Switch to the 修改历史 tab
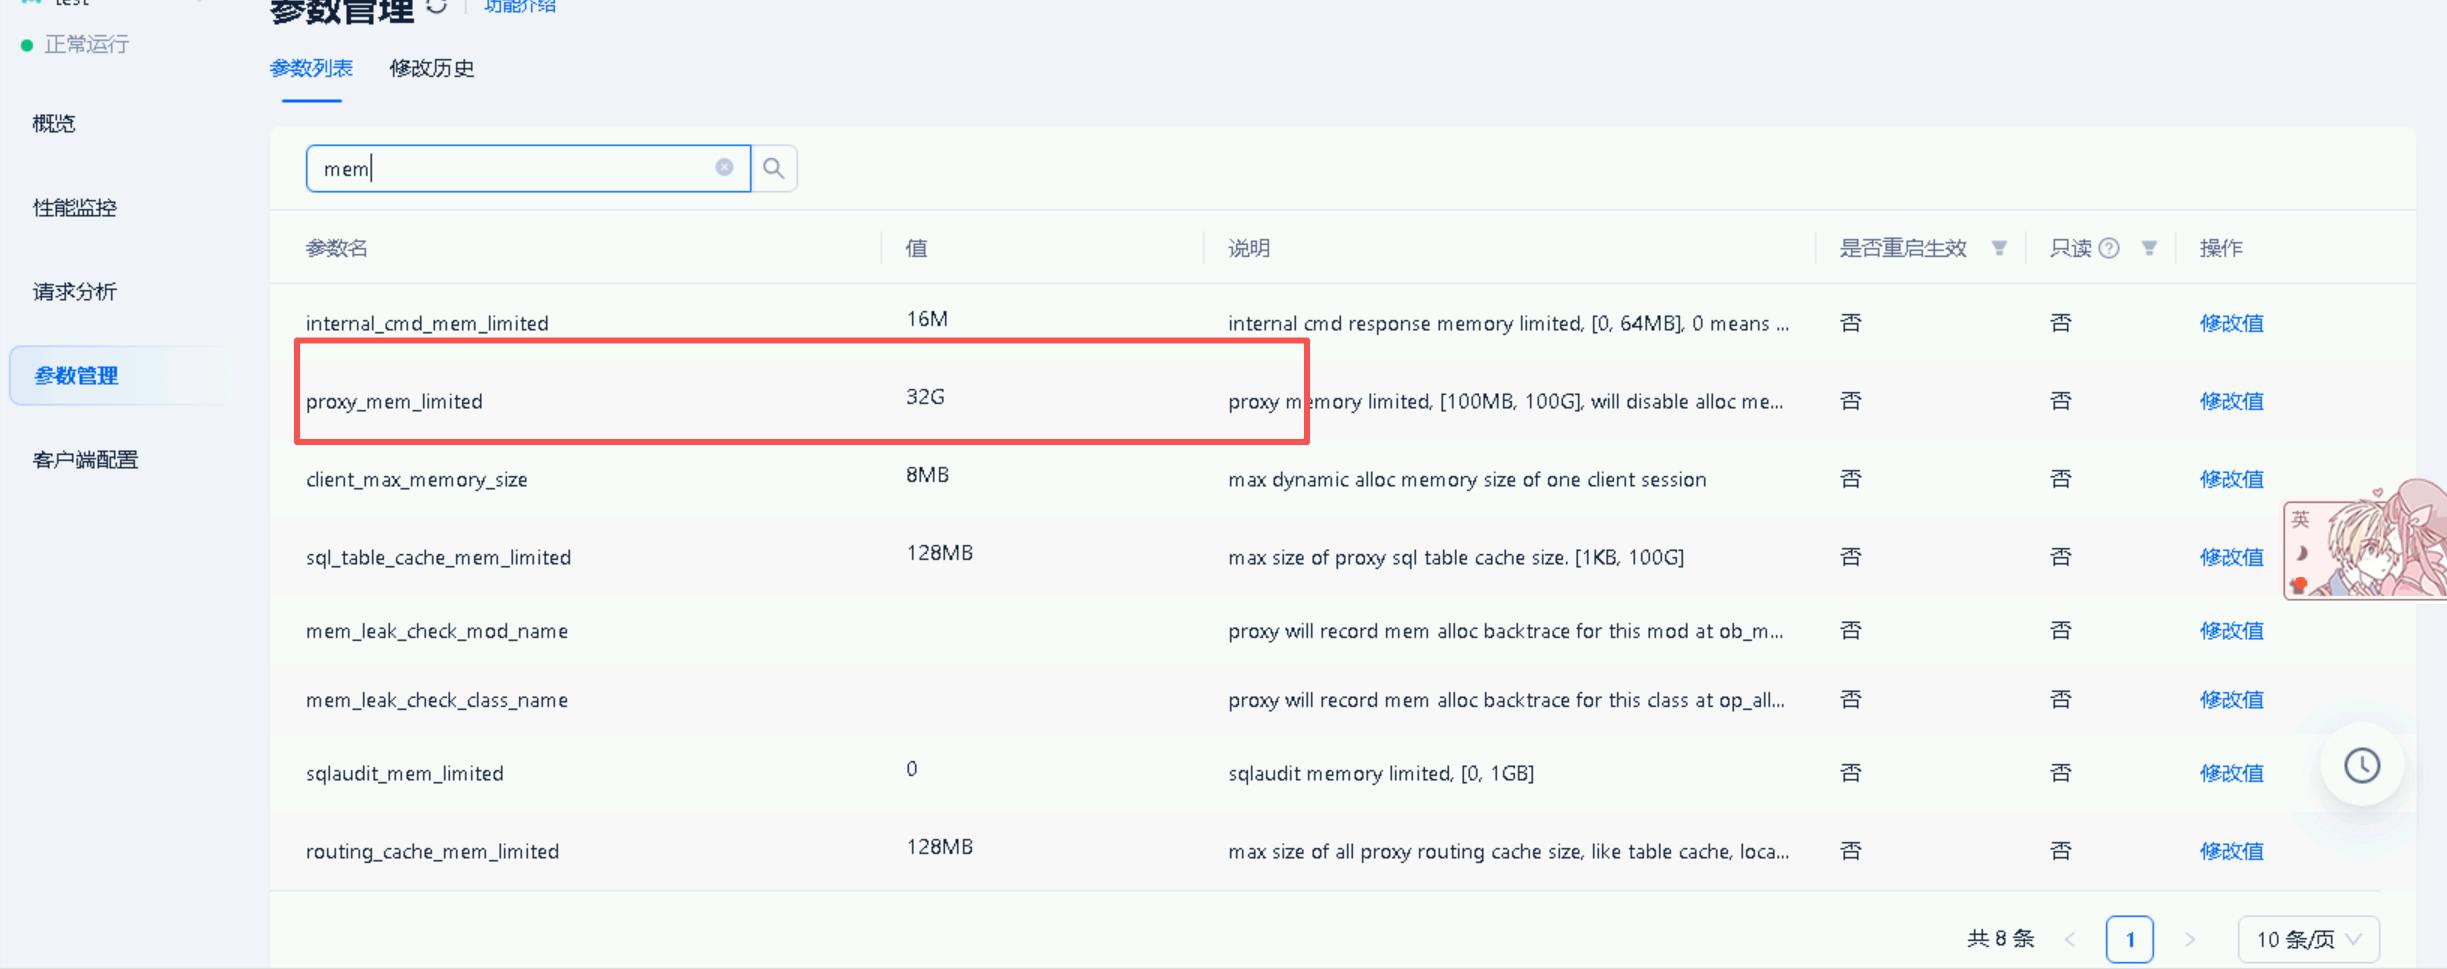2447x969 pixels. coord(431,68)
